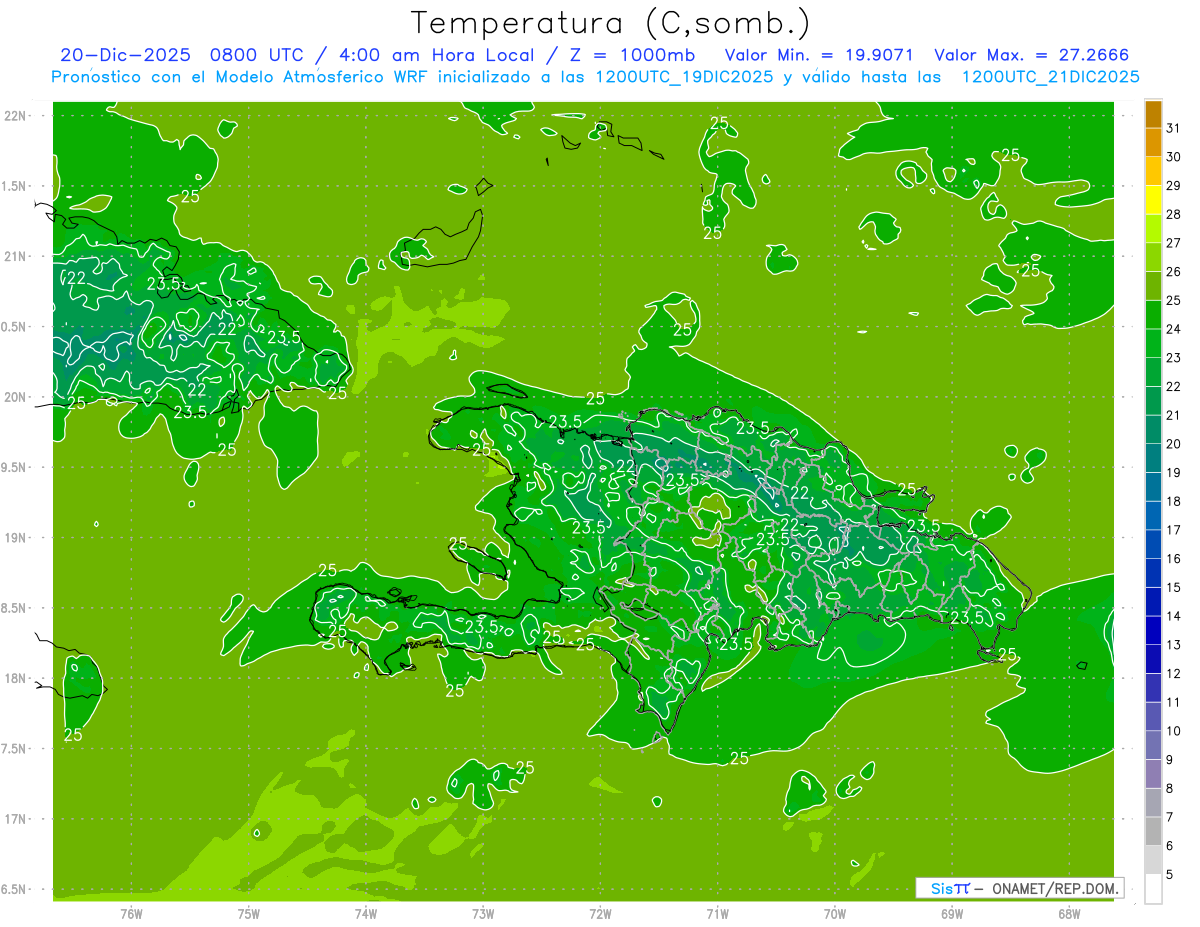This screenshot has height=927, width=1200.
Task: Pick the green swatch between 24 and 25
Action: click(1153, 315)
